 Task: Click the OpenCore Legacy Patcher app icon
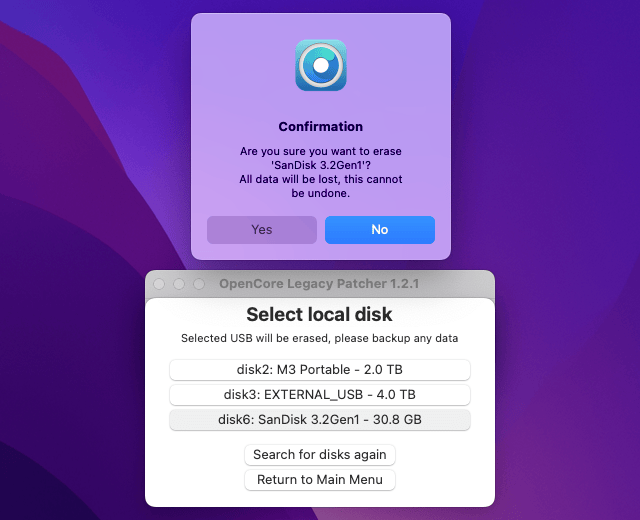tap(320, 65)
